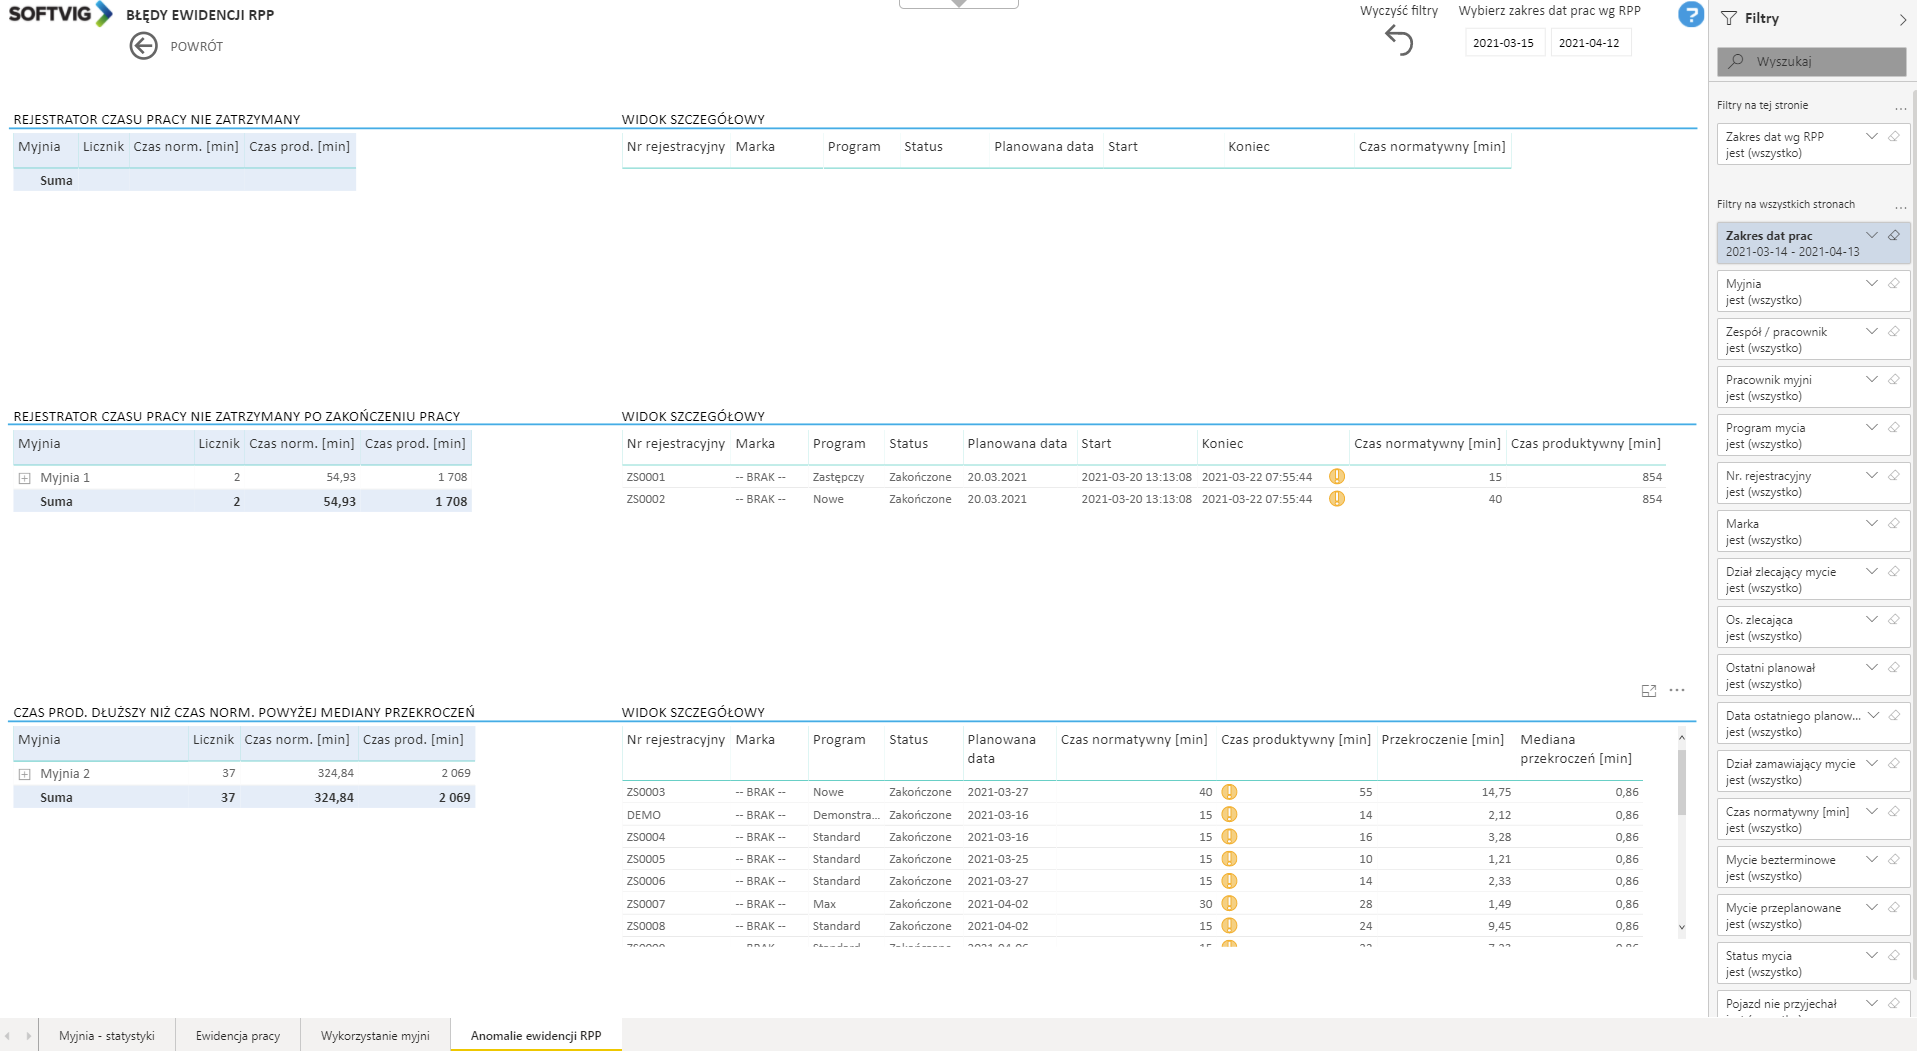Click the back arrow POWRÓT icon
The width and height of the screenshot is (1917, 1051).
click(x=144, y=46)
